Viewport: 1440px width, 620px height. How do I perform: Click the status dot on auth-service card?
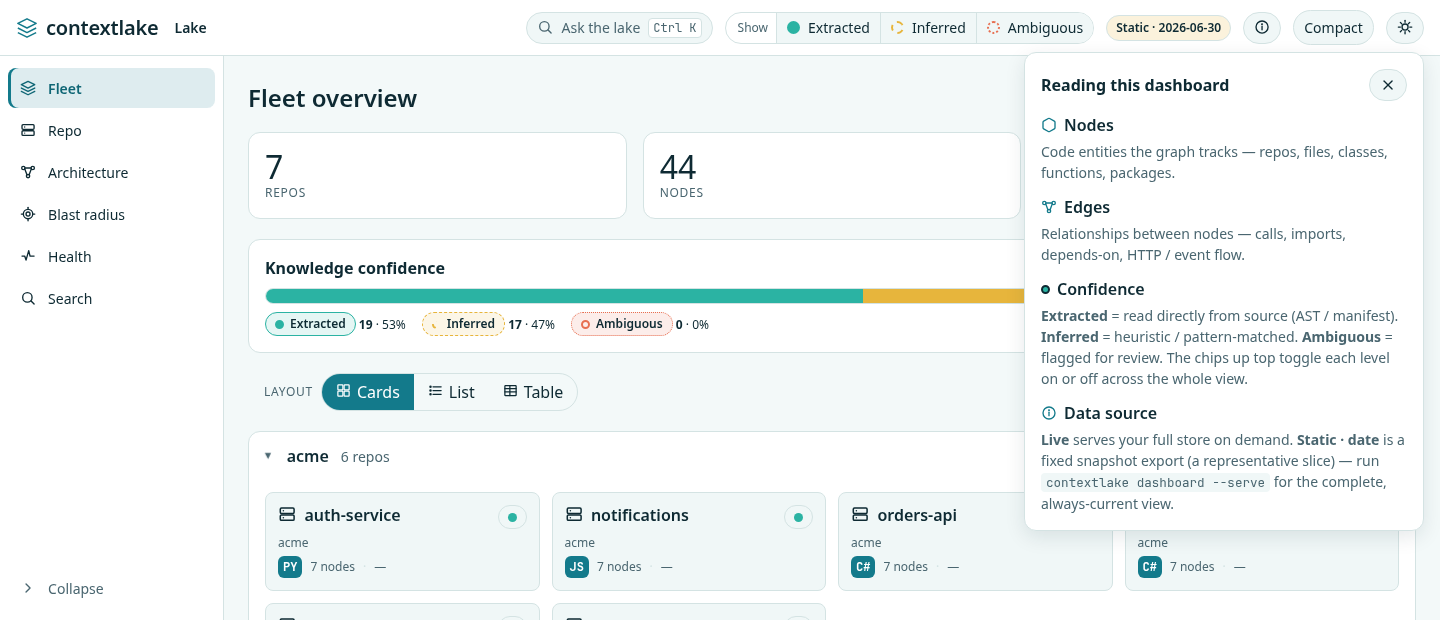(512, 517)
